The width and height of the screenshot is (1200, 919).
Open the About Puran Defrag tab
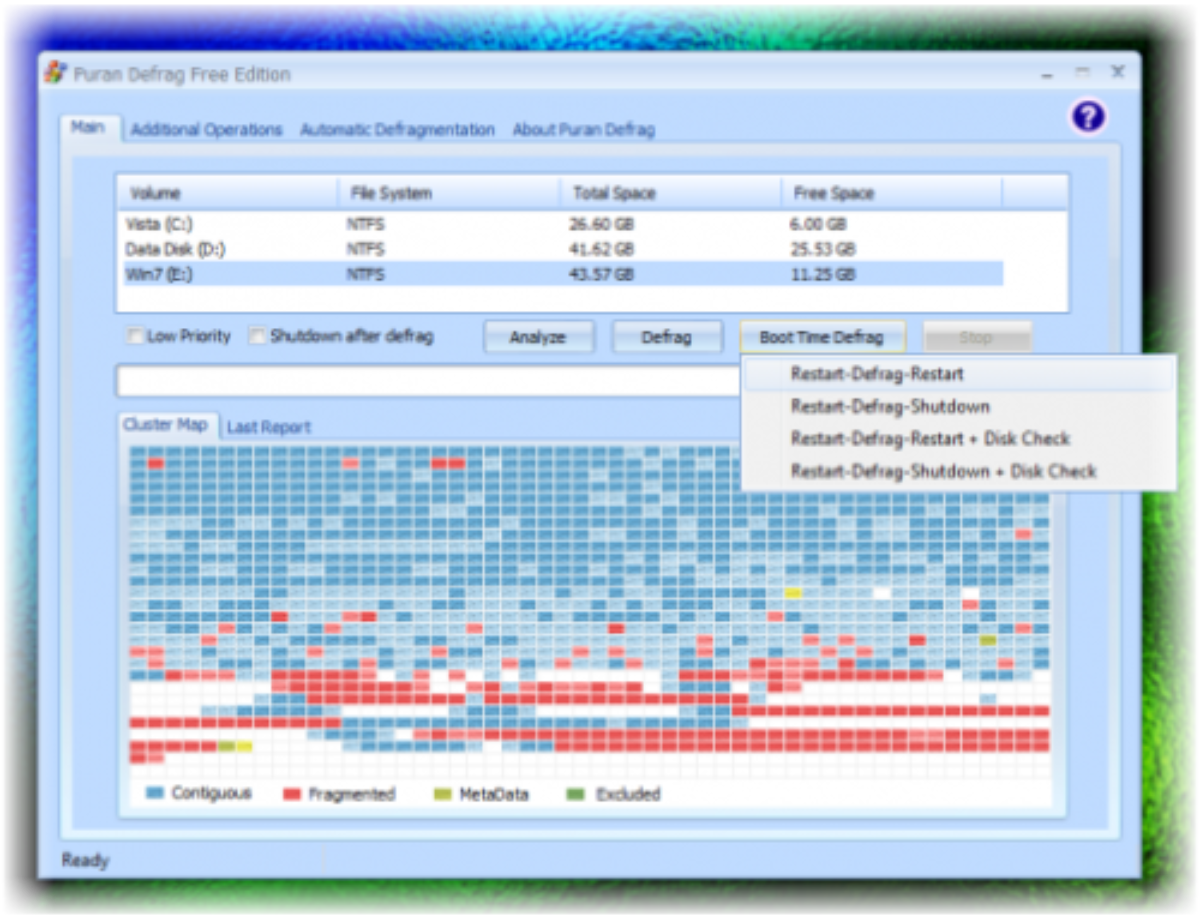coord(584,130)
